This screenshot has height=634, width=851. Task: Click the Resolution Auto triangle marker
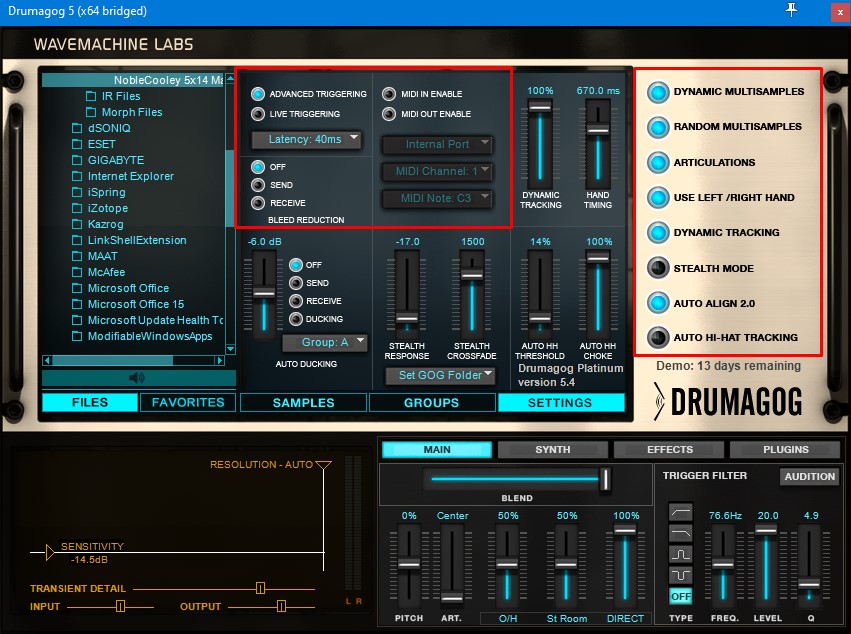pos(323,465)
